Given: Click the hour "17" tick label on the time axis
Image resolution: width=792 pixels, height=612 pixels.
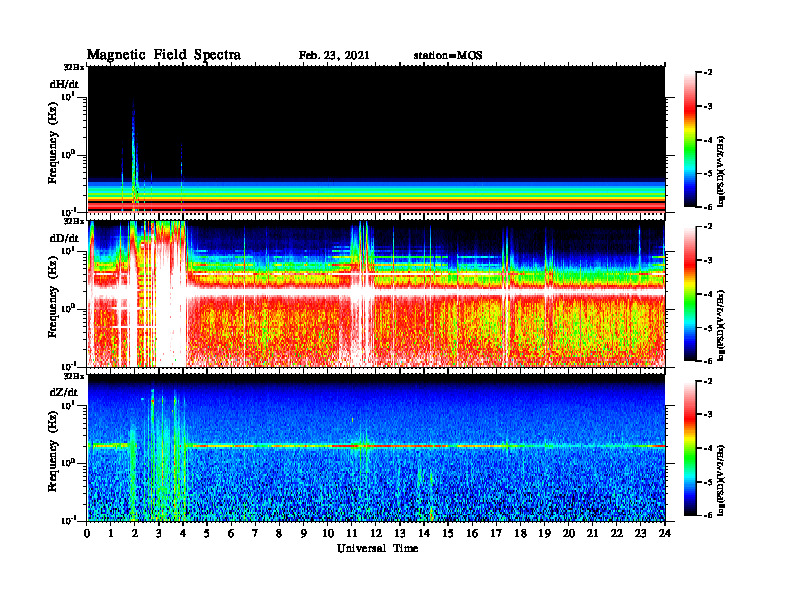Looking at the screenshot, I should pyautogui.click(x=496, y=533).
